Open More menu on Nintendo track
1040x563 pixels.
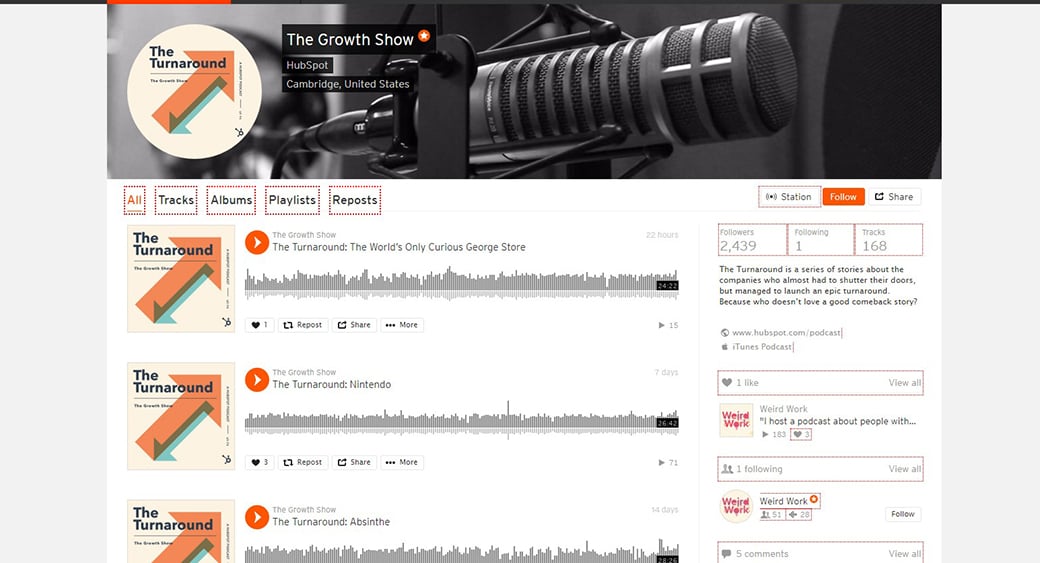click(402, 462)
